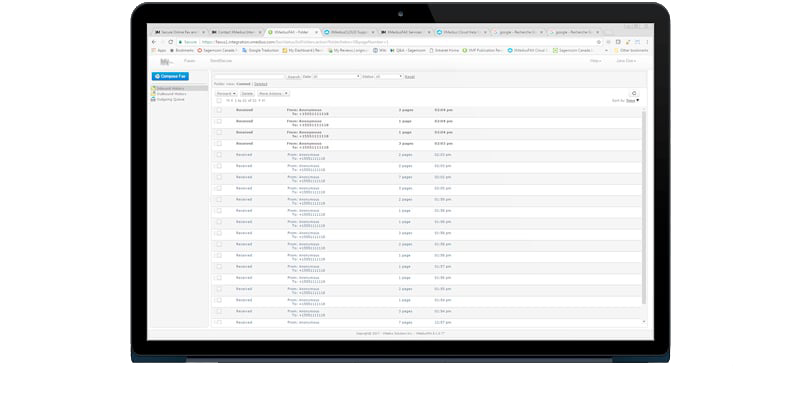
Task: Open the Apps bookmarks shortcut icon
Action: click(x=154, y=51)
